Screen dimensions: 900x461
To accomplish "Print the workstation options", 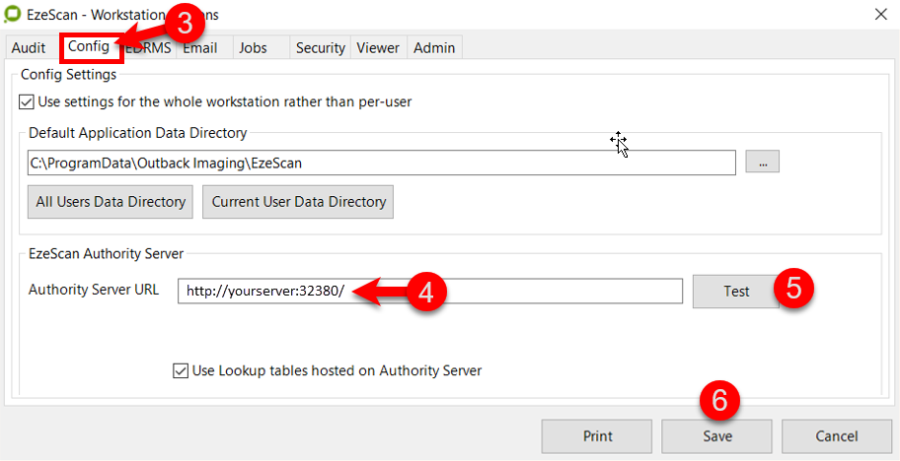I will pyautogui.click(x=597, y=436).
